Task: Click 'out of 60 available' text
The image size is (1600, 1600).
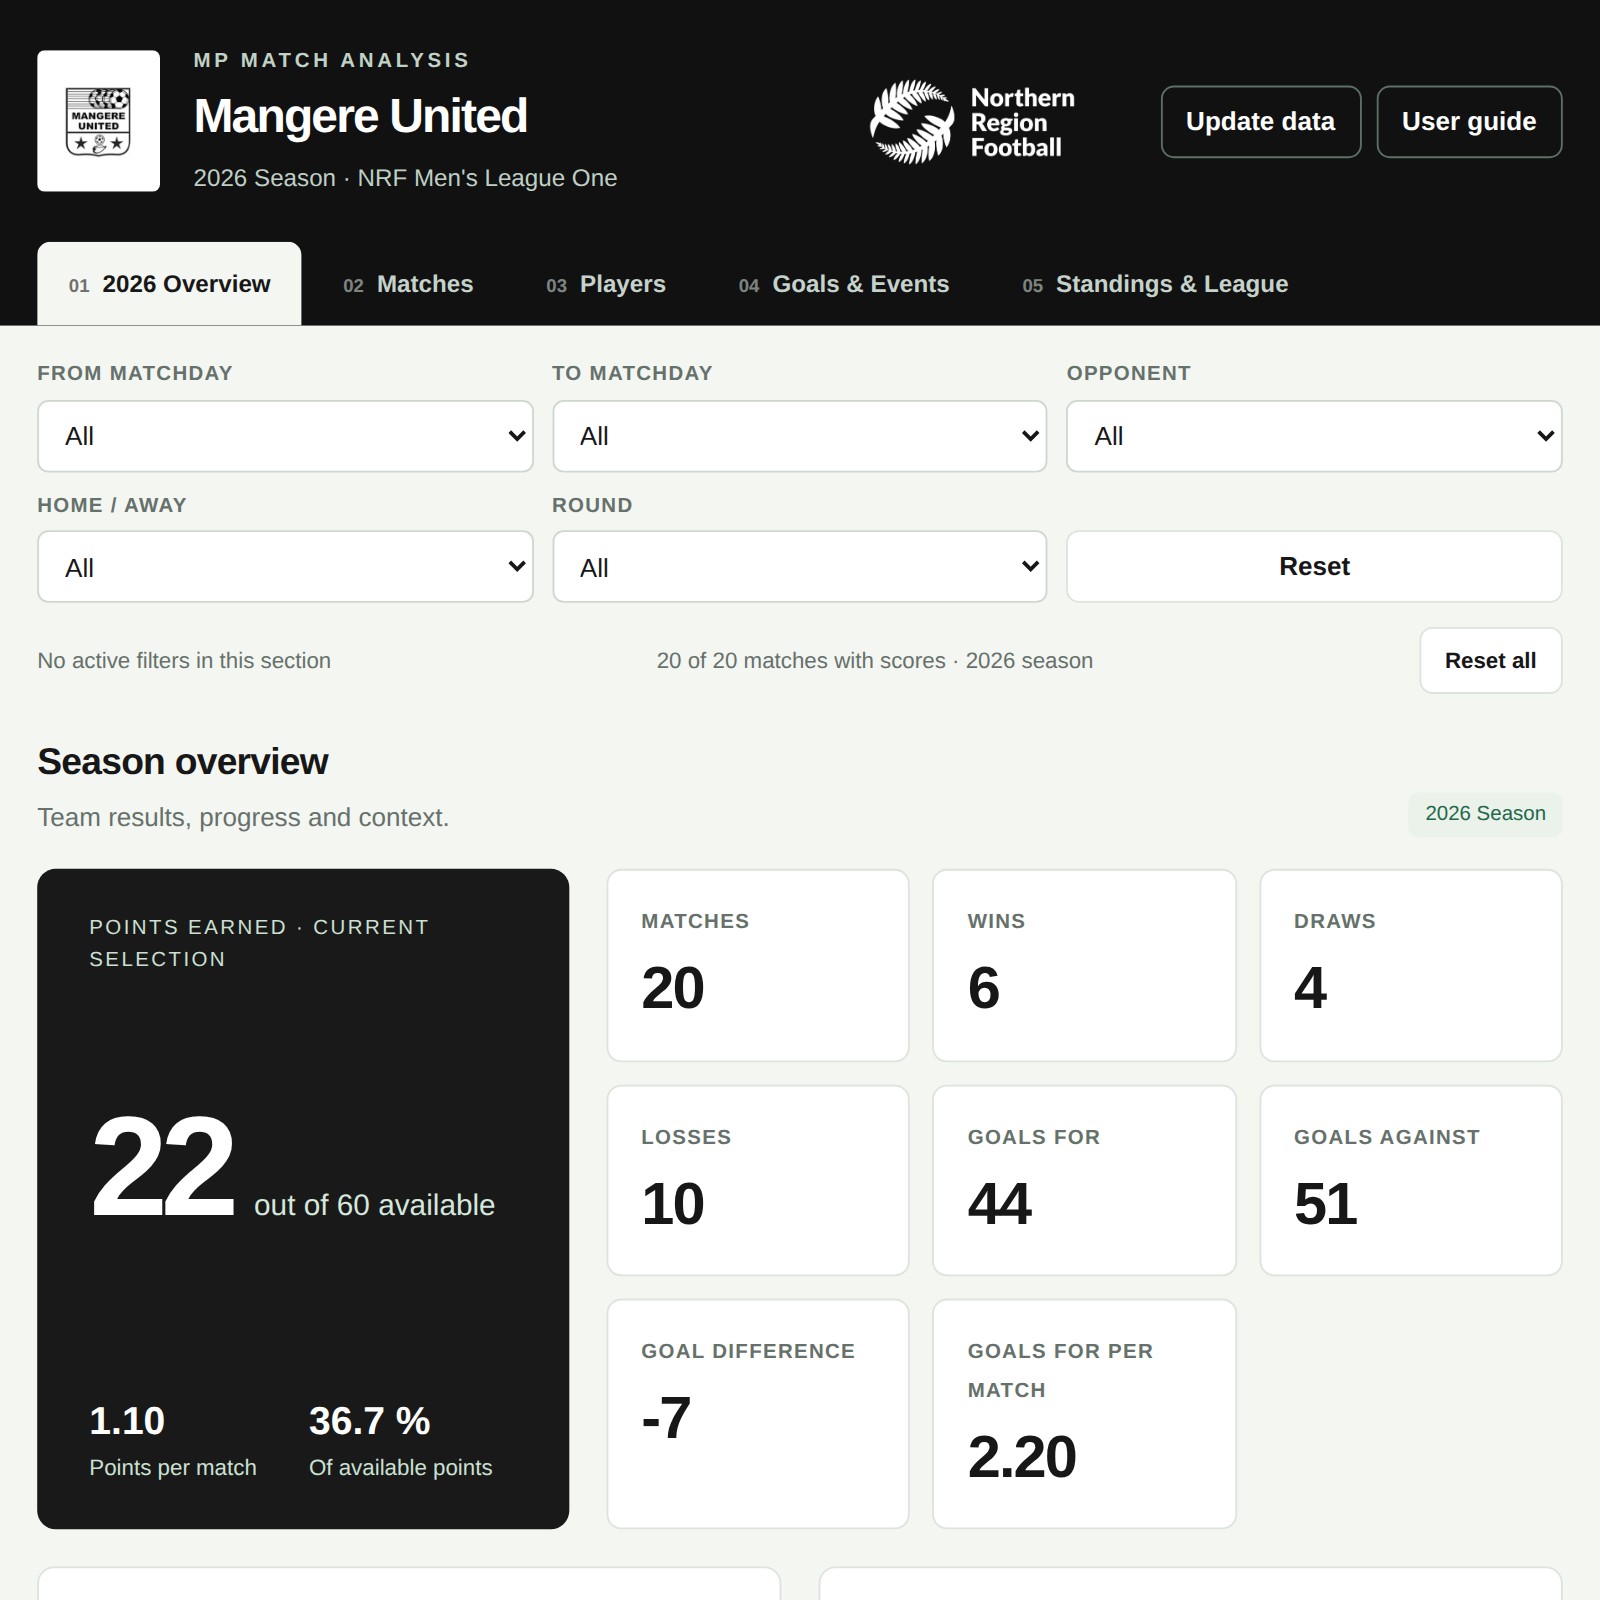Action: (374, 1205)
